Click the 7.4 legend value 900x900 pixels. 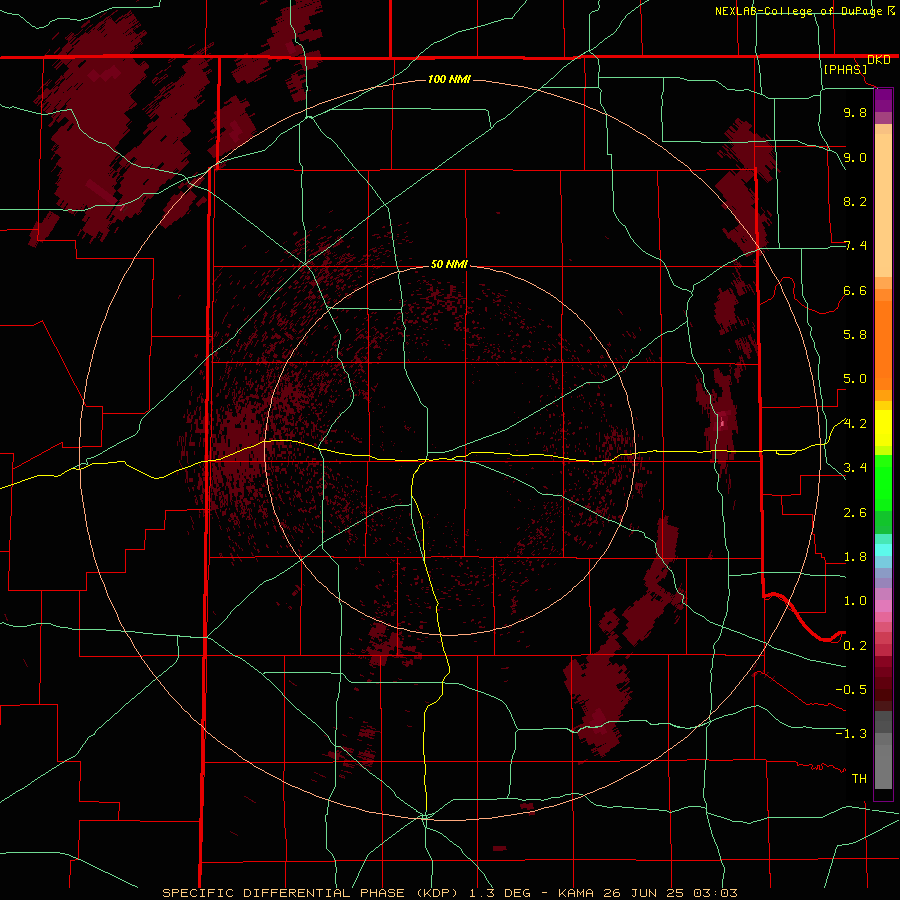coord(855,246)
